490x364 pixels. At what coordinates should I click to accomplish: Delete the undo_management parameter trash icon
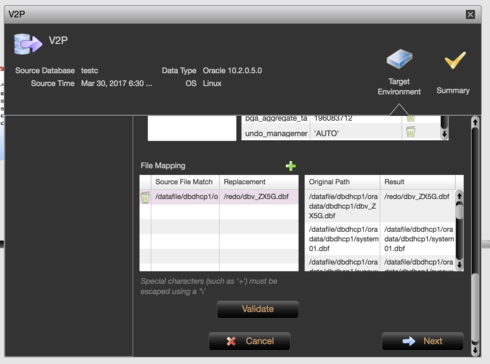(411, 132)
